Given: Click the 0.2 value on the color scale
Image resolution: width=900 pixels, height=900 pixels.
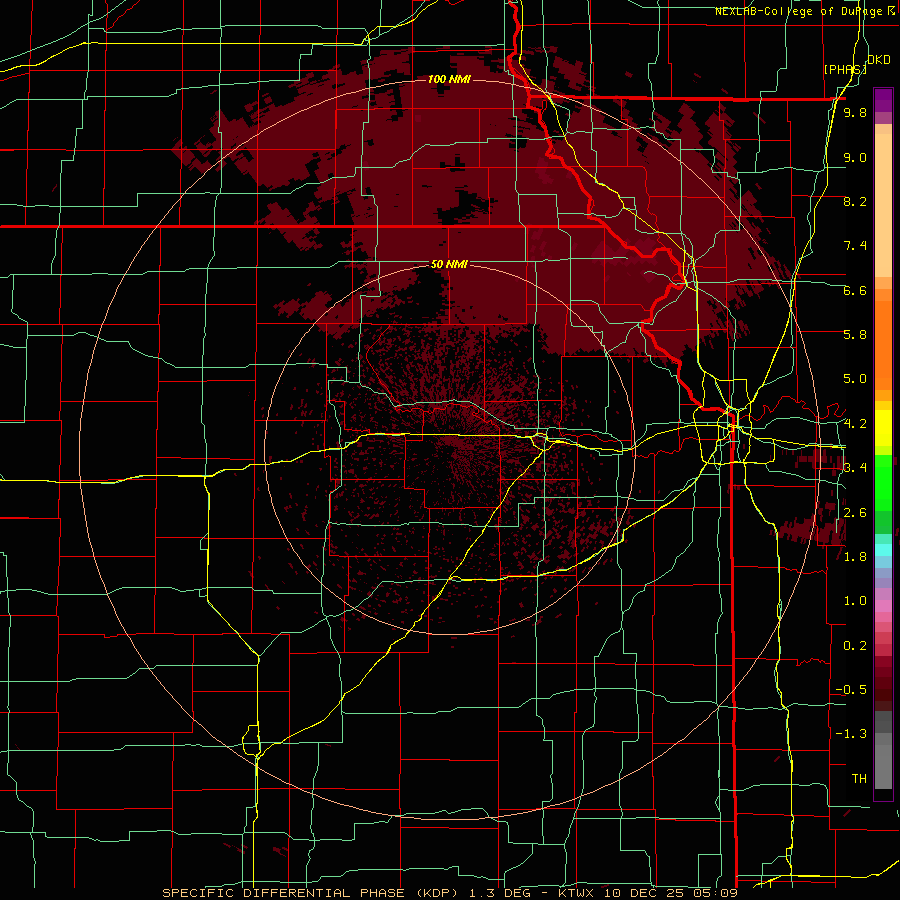Looking at the screenshot, I should (x=855, y=645).
